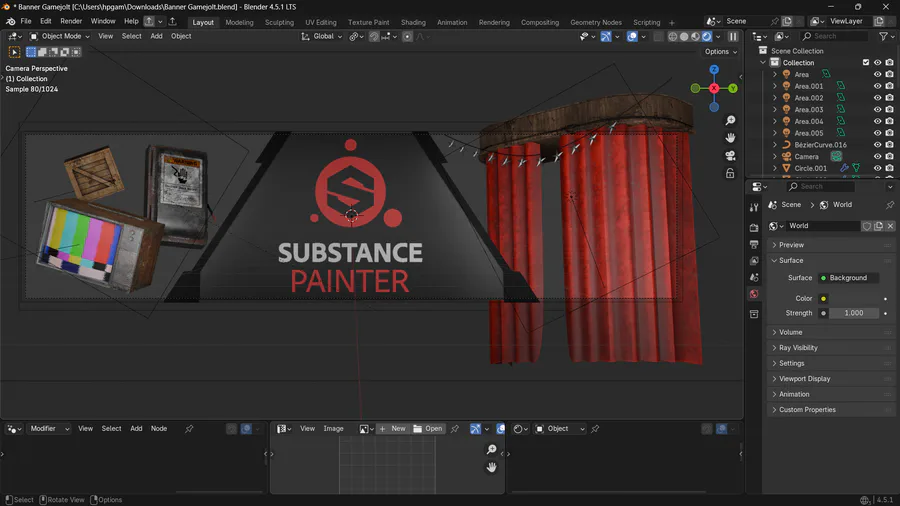This screenshot has height=506, width=900.
Task: Open the Collection properties tab
Action: click(754, 314)
